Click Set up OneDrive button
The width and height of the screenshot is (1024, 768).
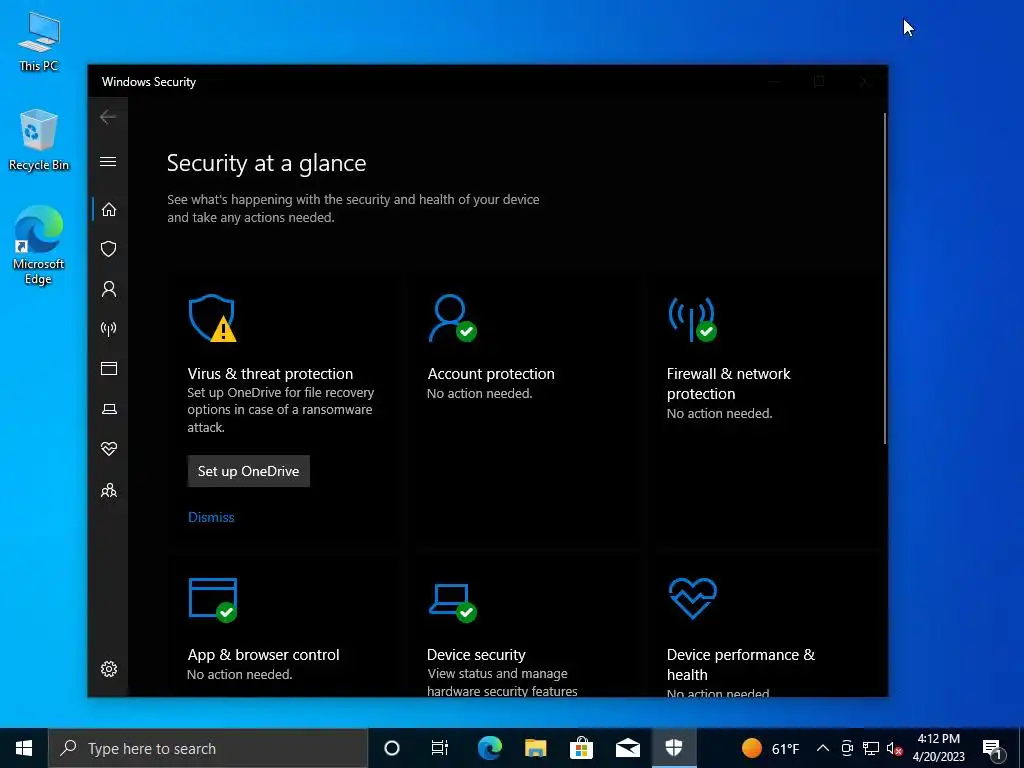coord(248,471)
